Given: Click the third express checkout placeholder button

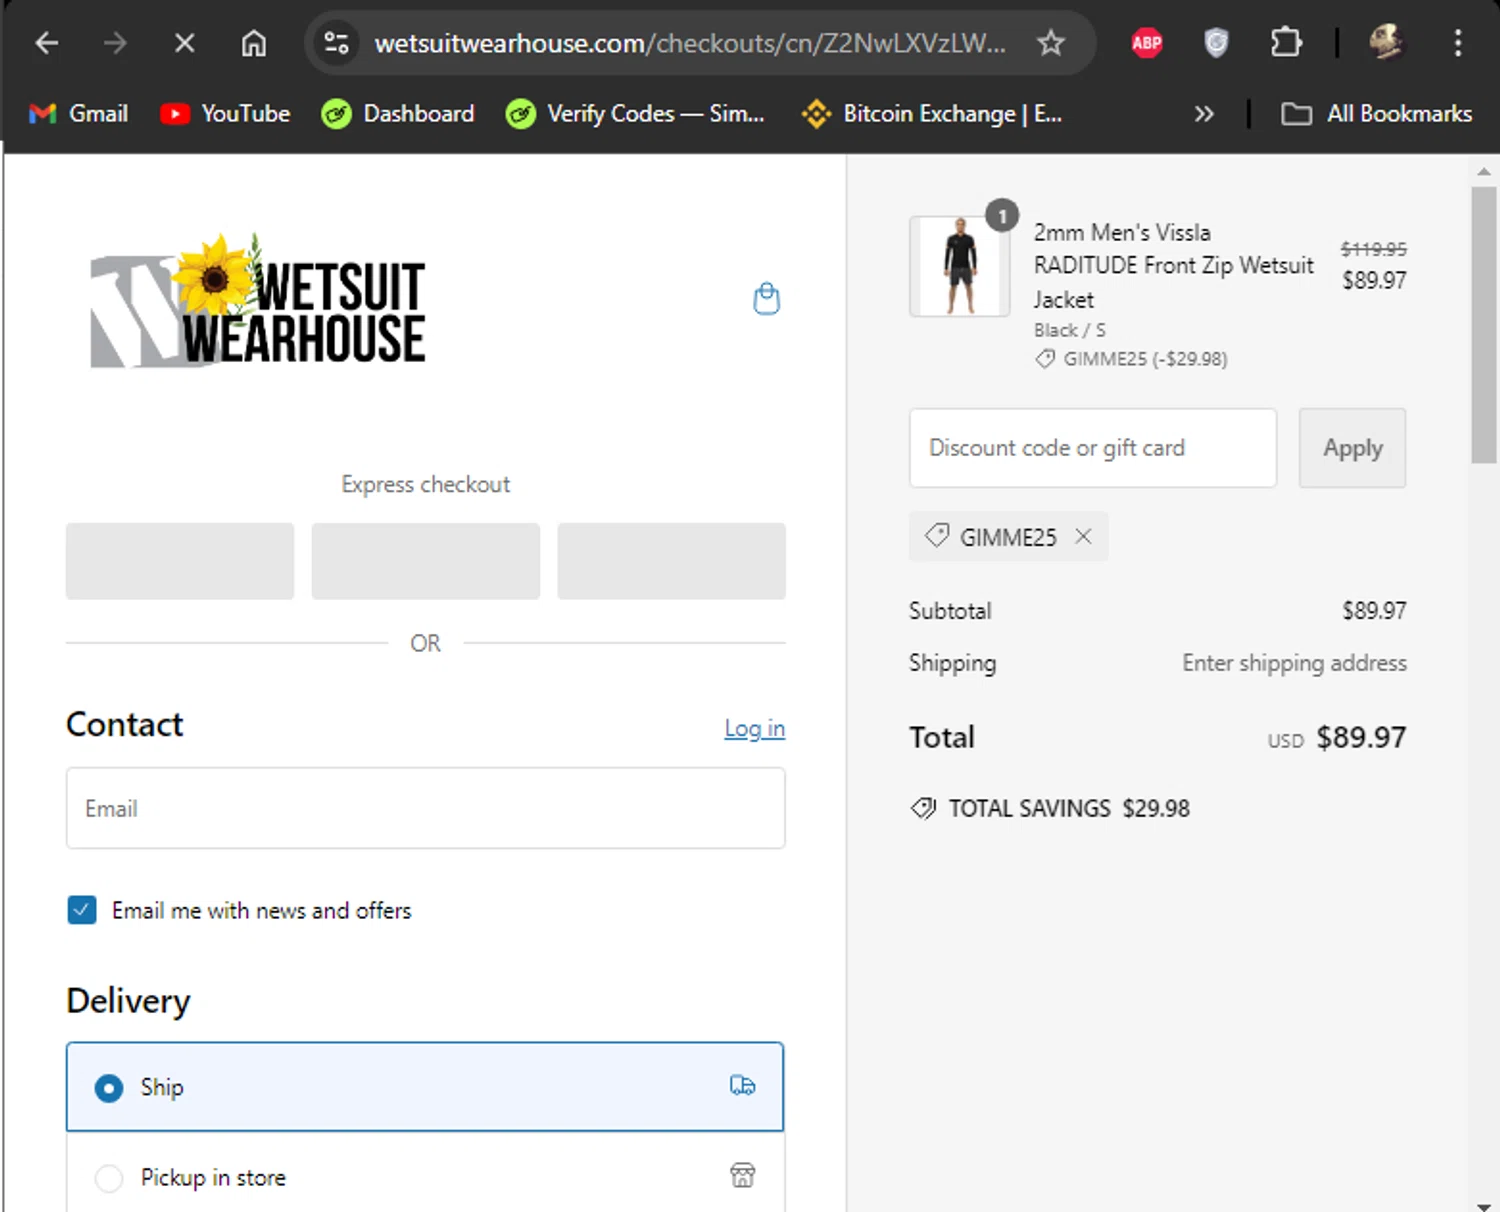Looking at the screenshot, I should pos(671,561).
